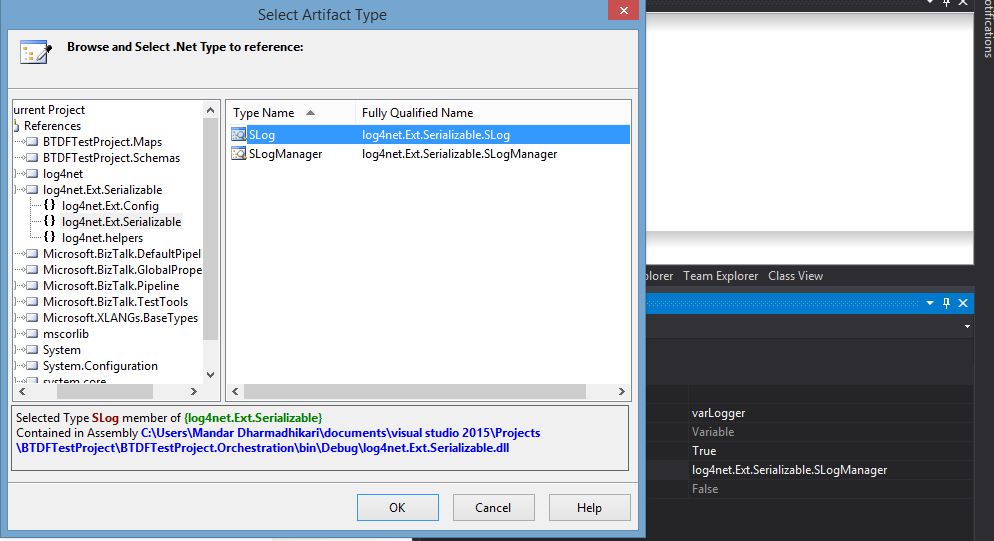Screen dimensions: 994x541
Task: Click the log4net assembly icon
Action: pos(32,174)
